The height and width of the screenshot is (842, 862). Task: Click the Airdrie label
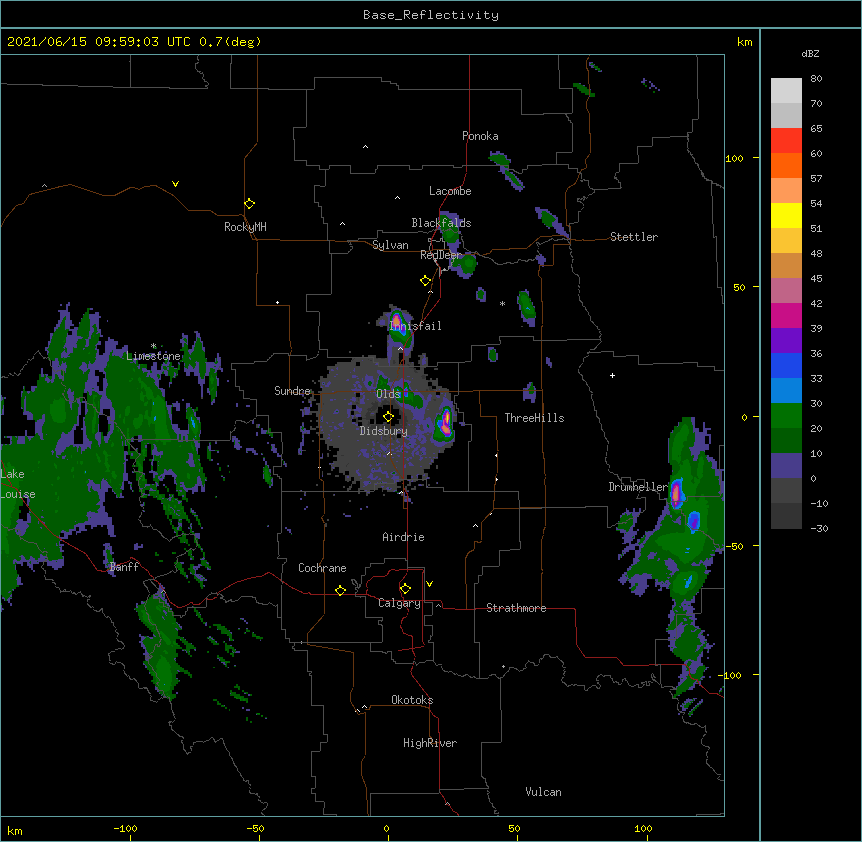[x=403, y=537]
